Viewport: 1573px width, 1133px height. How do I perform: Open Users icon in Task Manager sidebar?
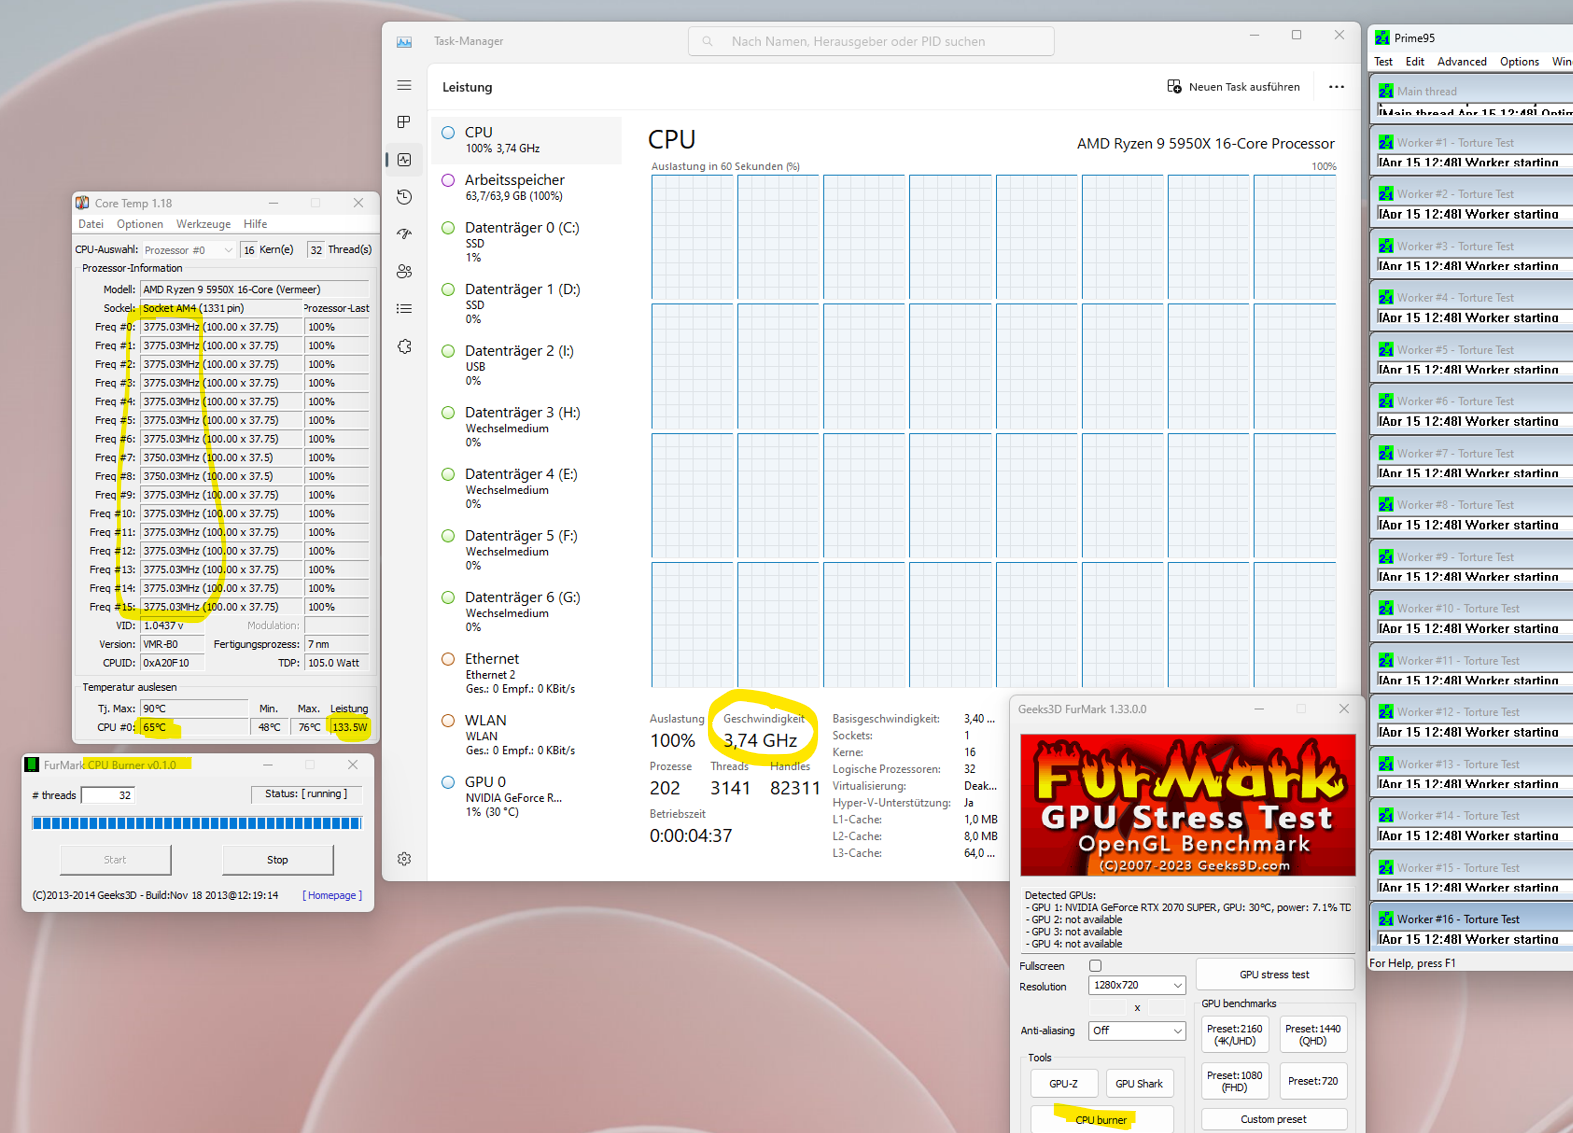404,271
